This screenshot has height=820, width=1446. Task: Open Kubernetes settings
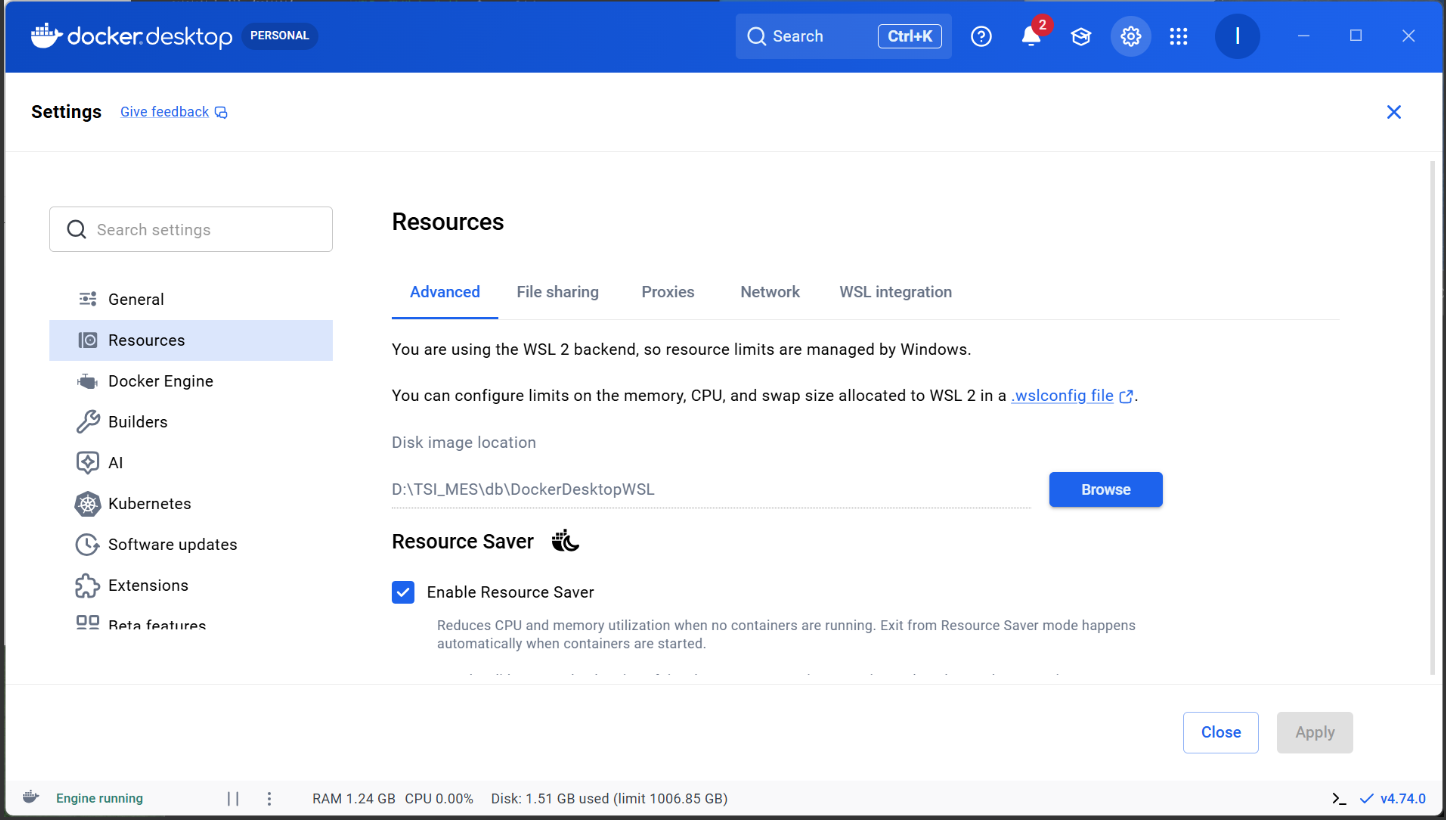(191, 504)
